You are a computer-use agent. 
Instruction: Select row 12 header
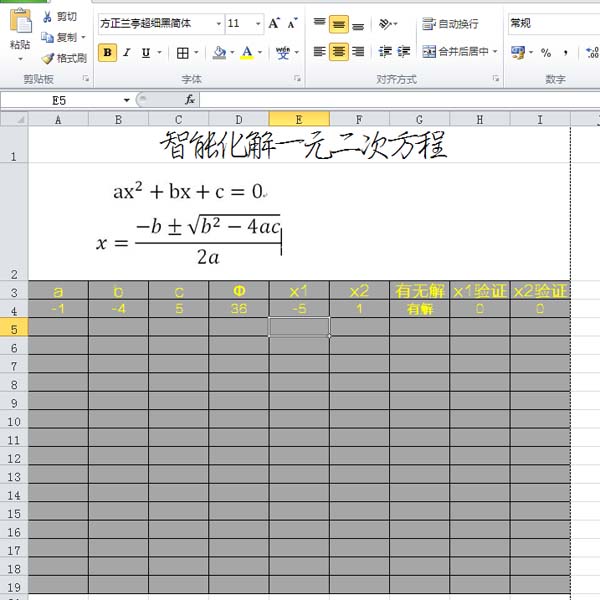(14, 458)
